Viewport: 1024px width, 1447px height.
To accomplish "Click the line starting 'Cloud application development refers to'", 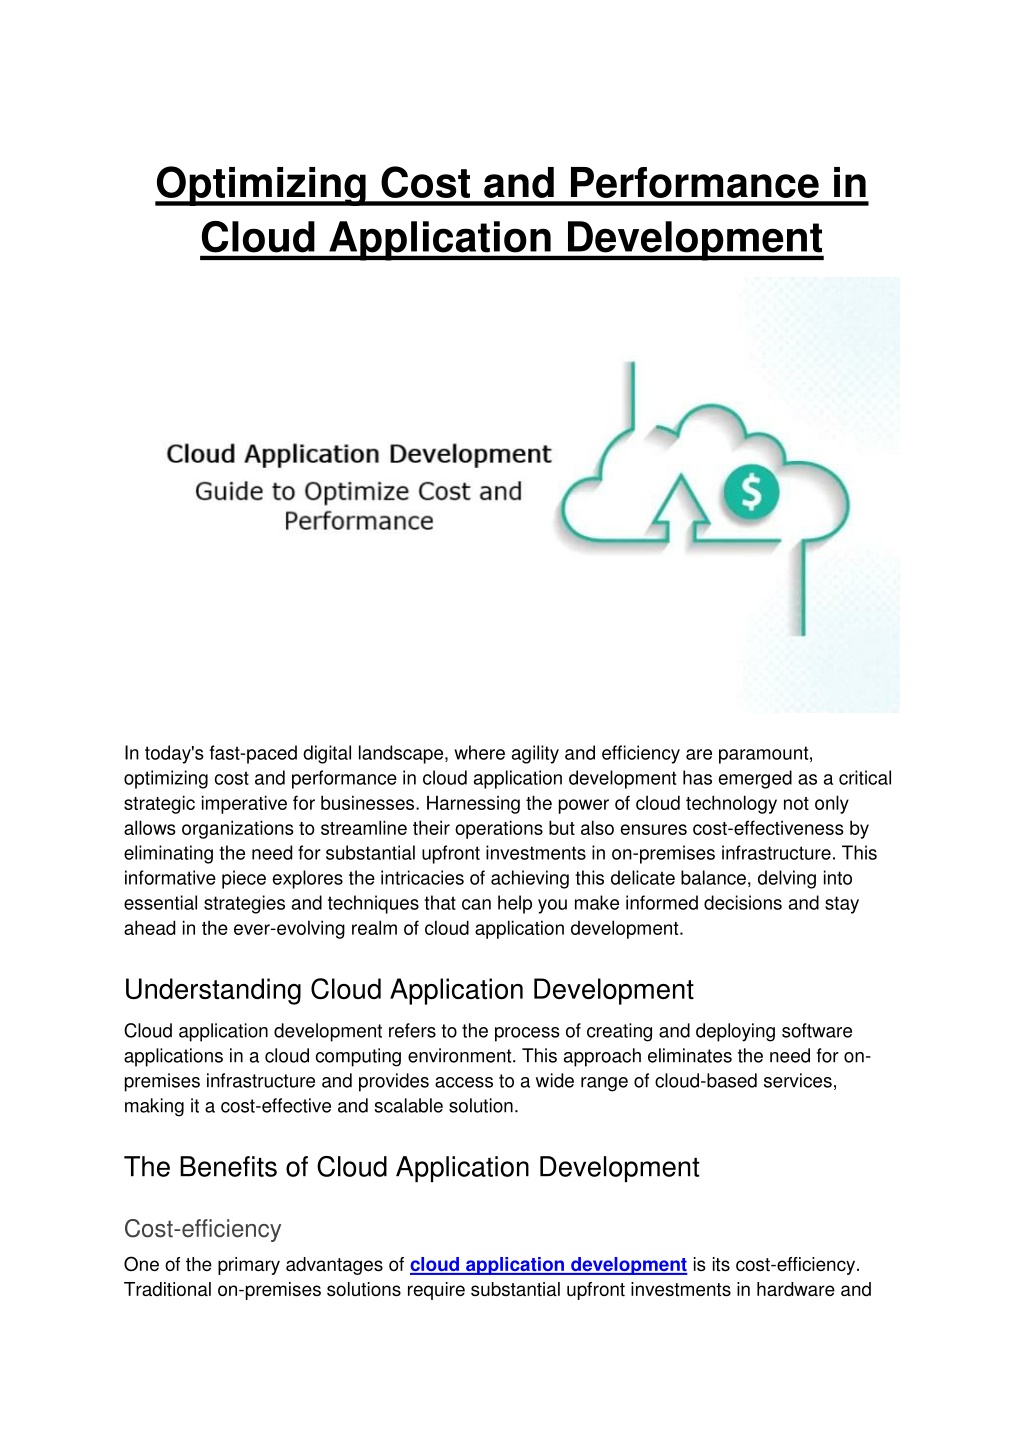I will point(488,1031).
